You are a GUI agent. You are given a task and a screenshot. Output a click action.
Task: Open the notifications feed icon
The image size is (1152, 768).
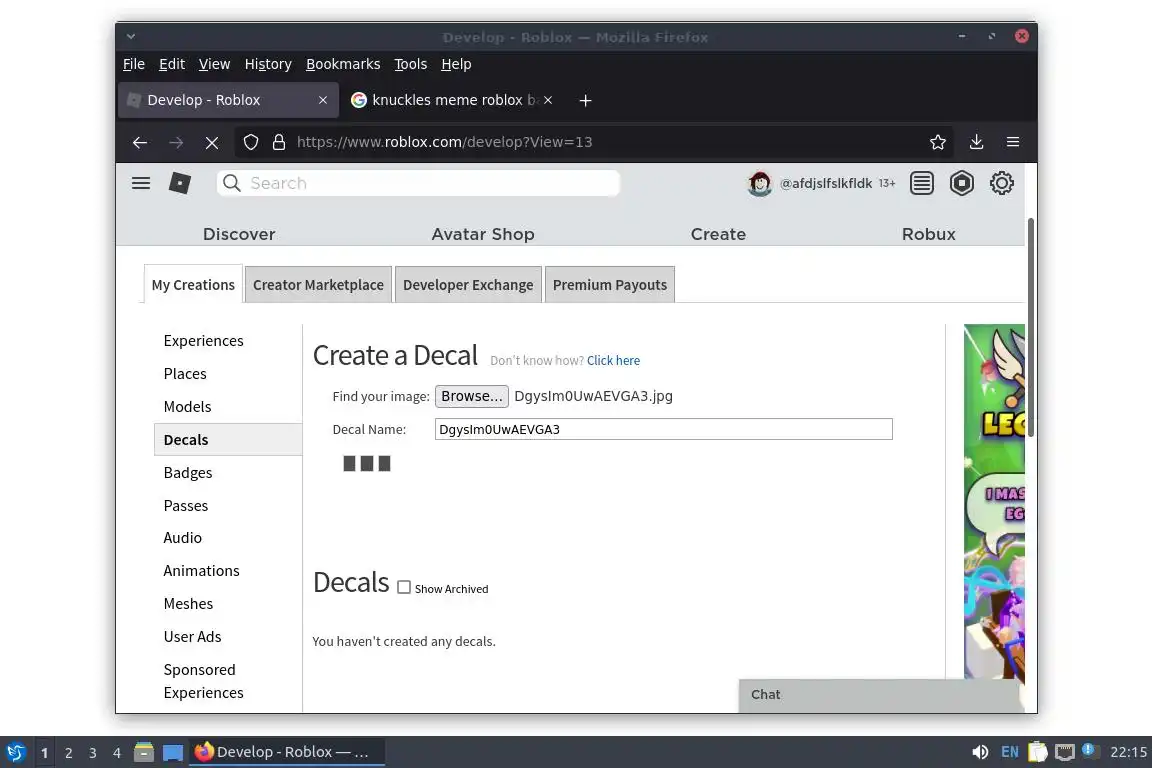click(921, 183)
